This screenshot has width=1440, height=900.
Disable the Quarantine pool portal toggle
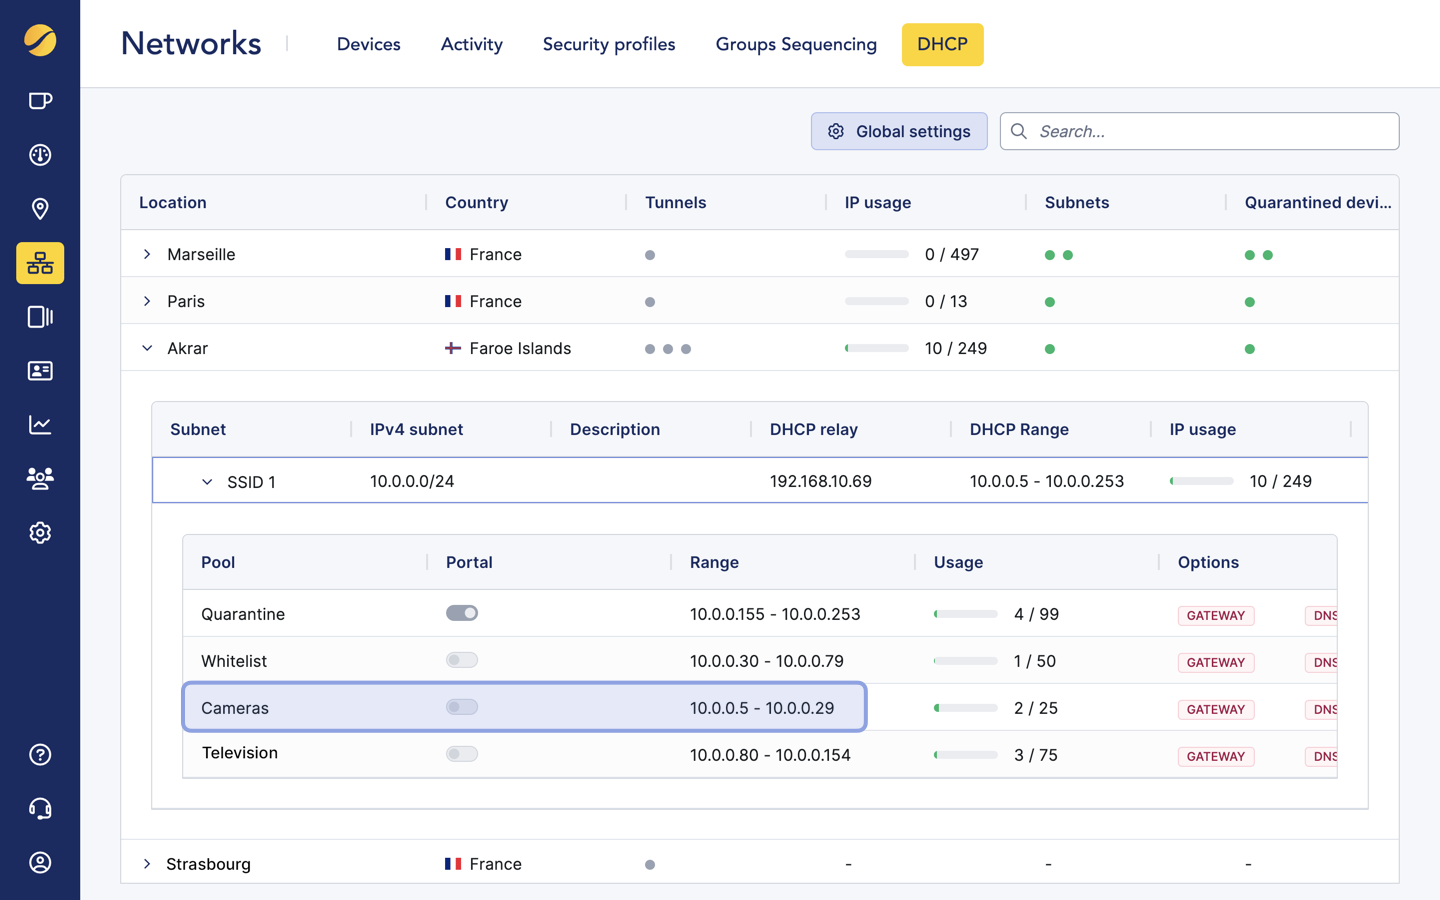click(461, 613)
